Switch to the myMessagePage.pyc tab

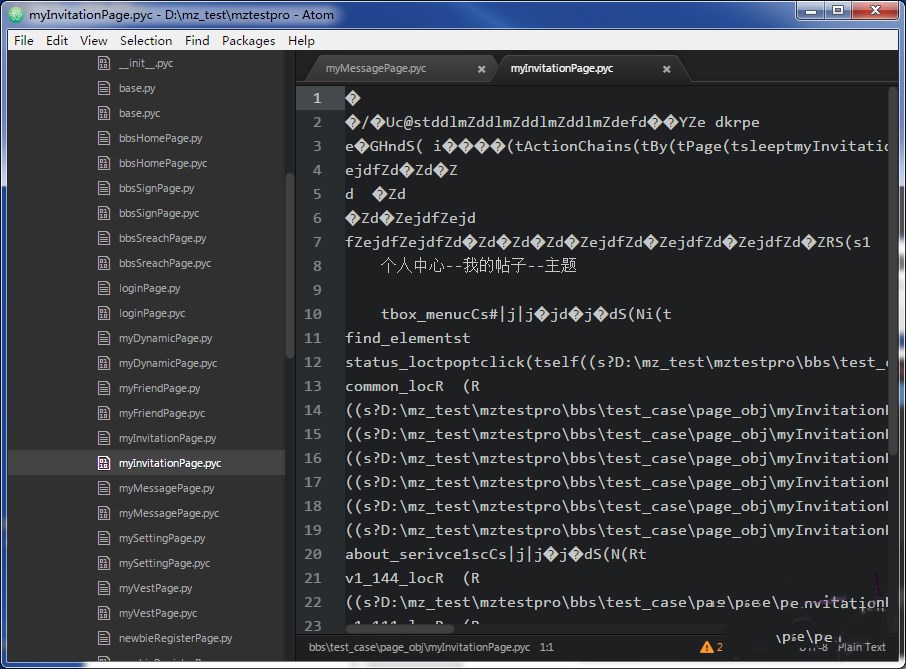coord(376,68)
